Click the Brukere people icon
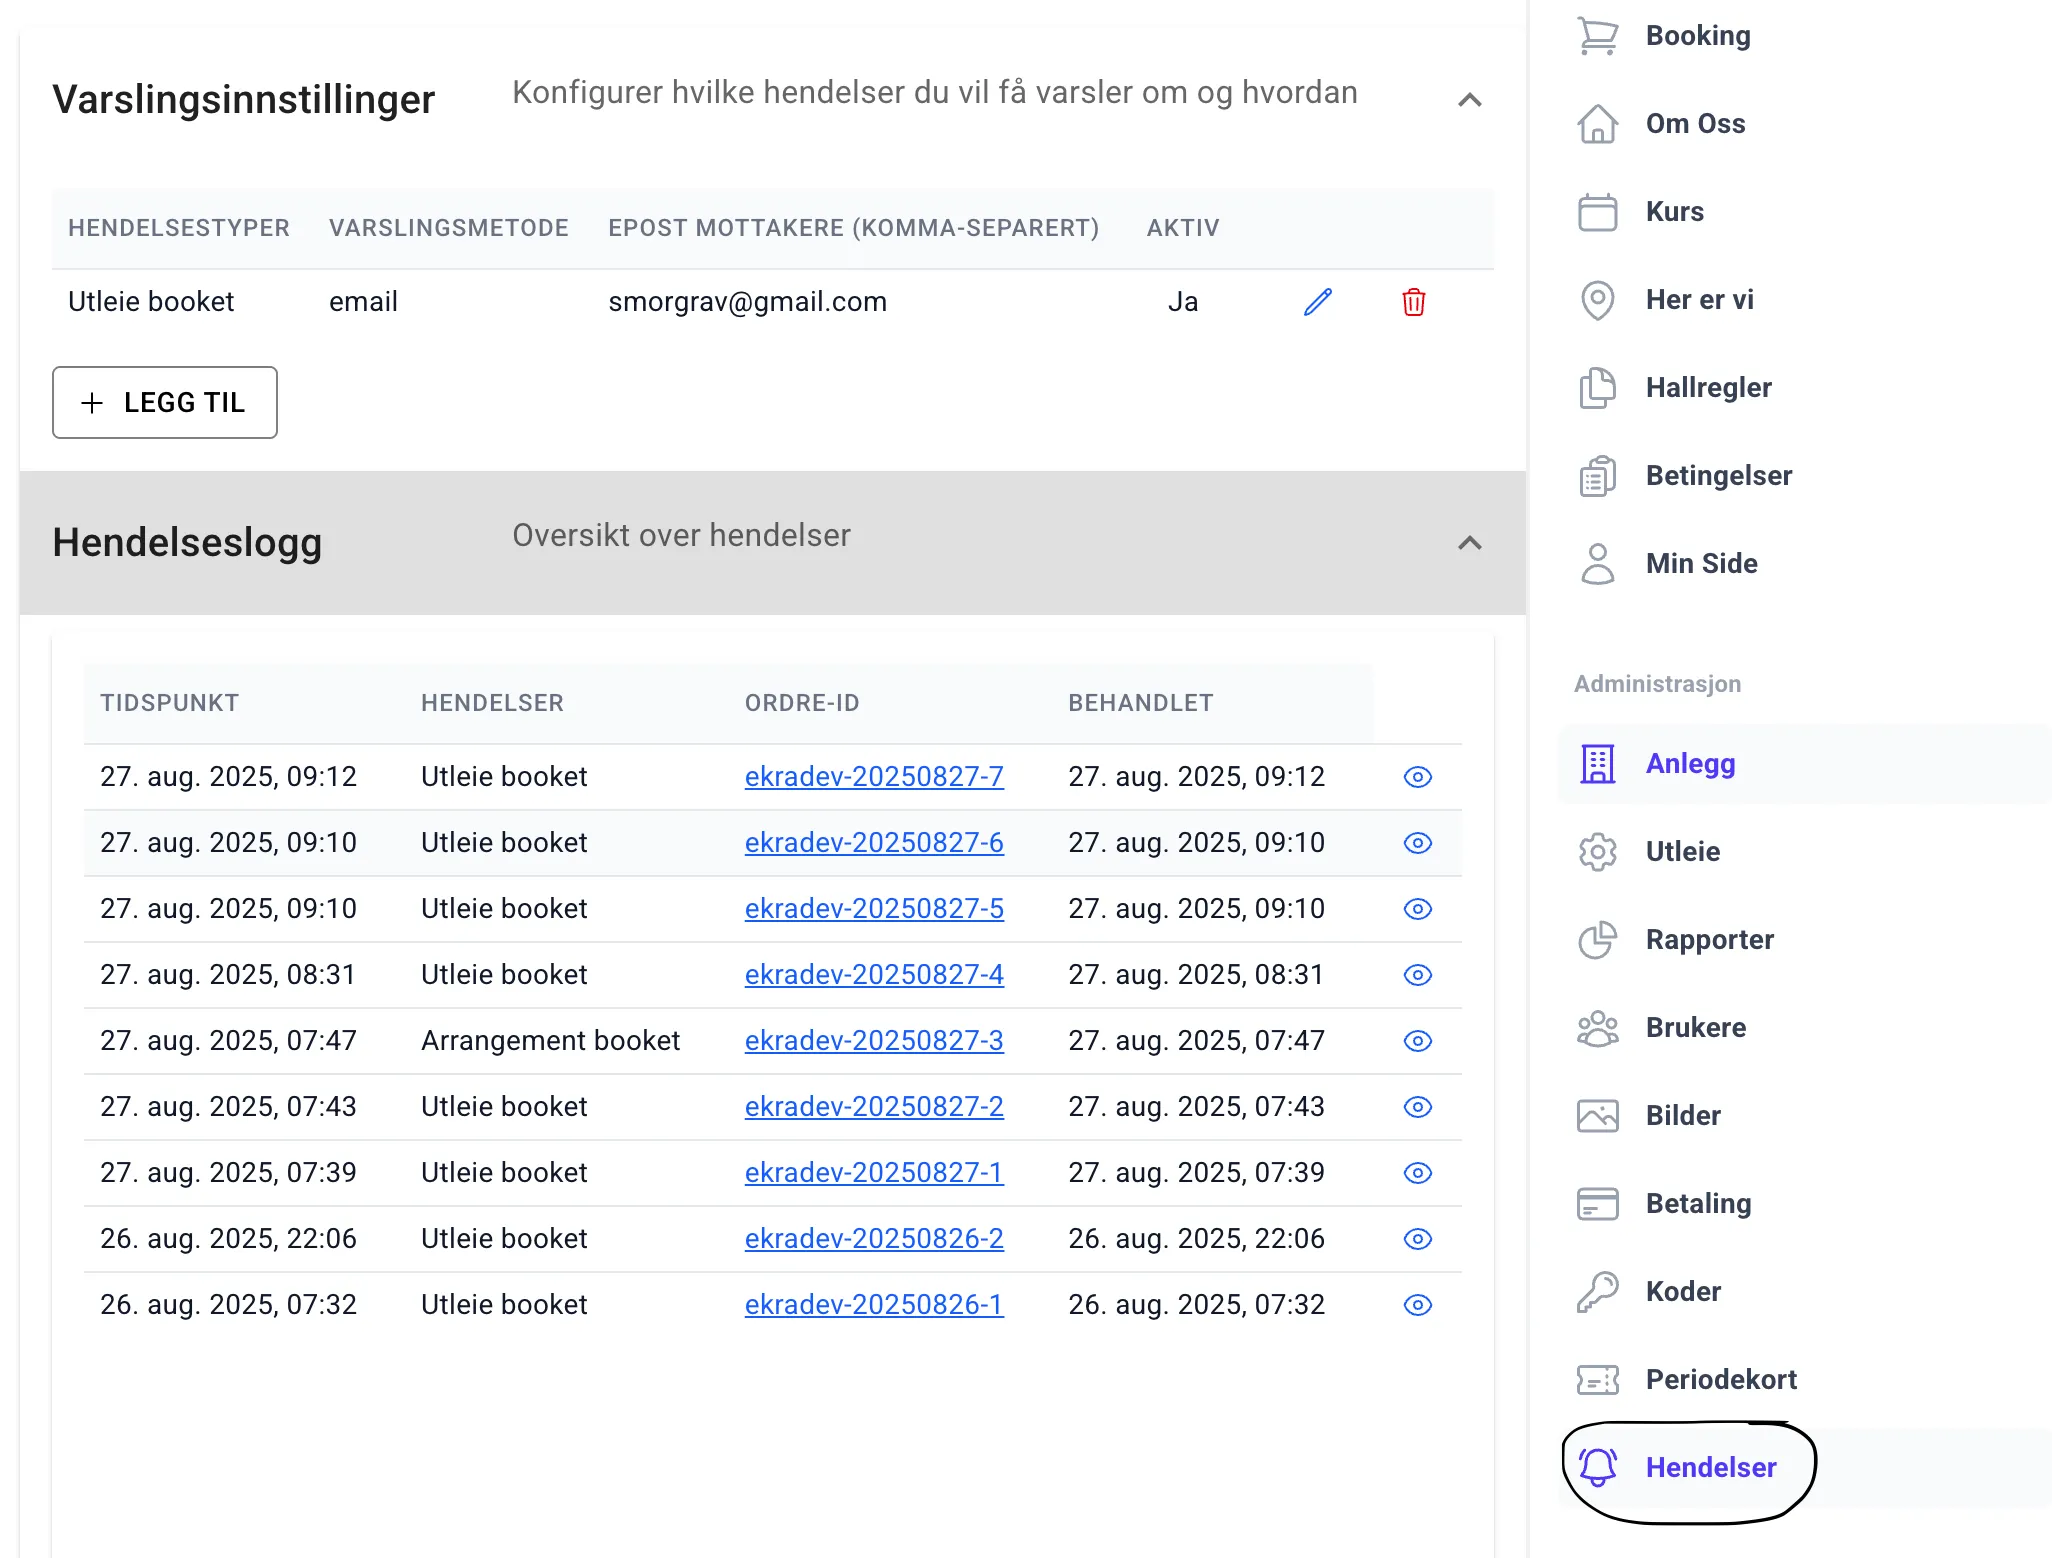Screen dimensions: 2052x1558 [x=1597, y=1028]
